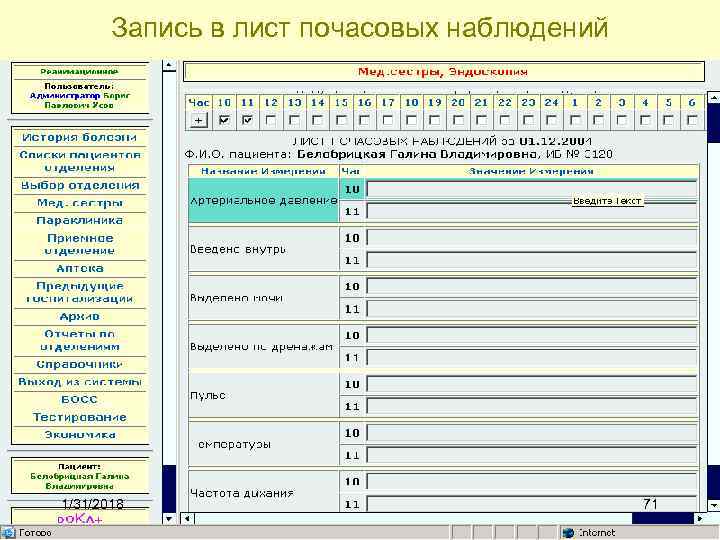720x540 pixels.
Task: Open Аптека section
Action: [x=80, y=268]
